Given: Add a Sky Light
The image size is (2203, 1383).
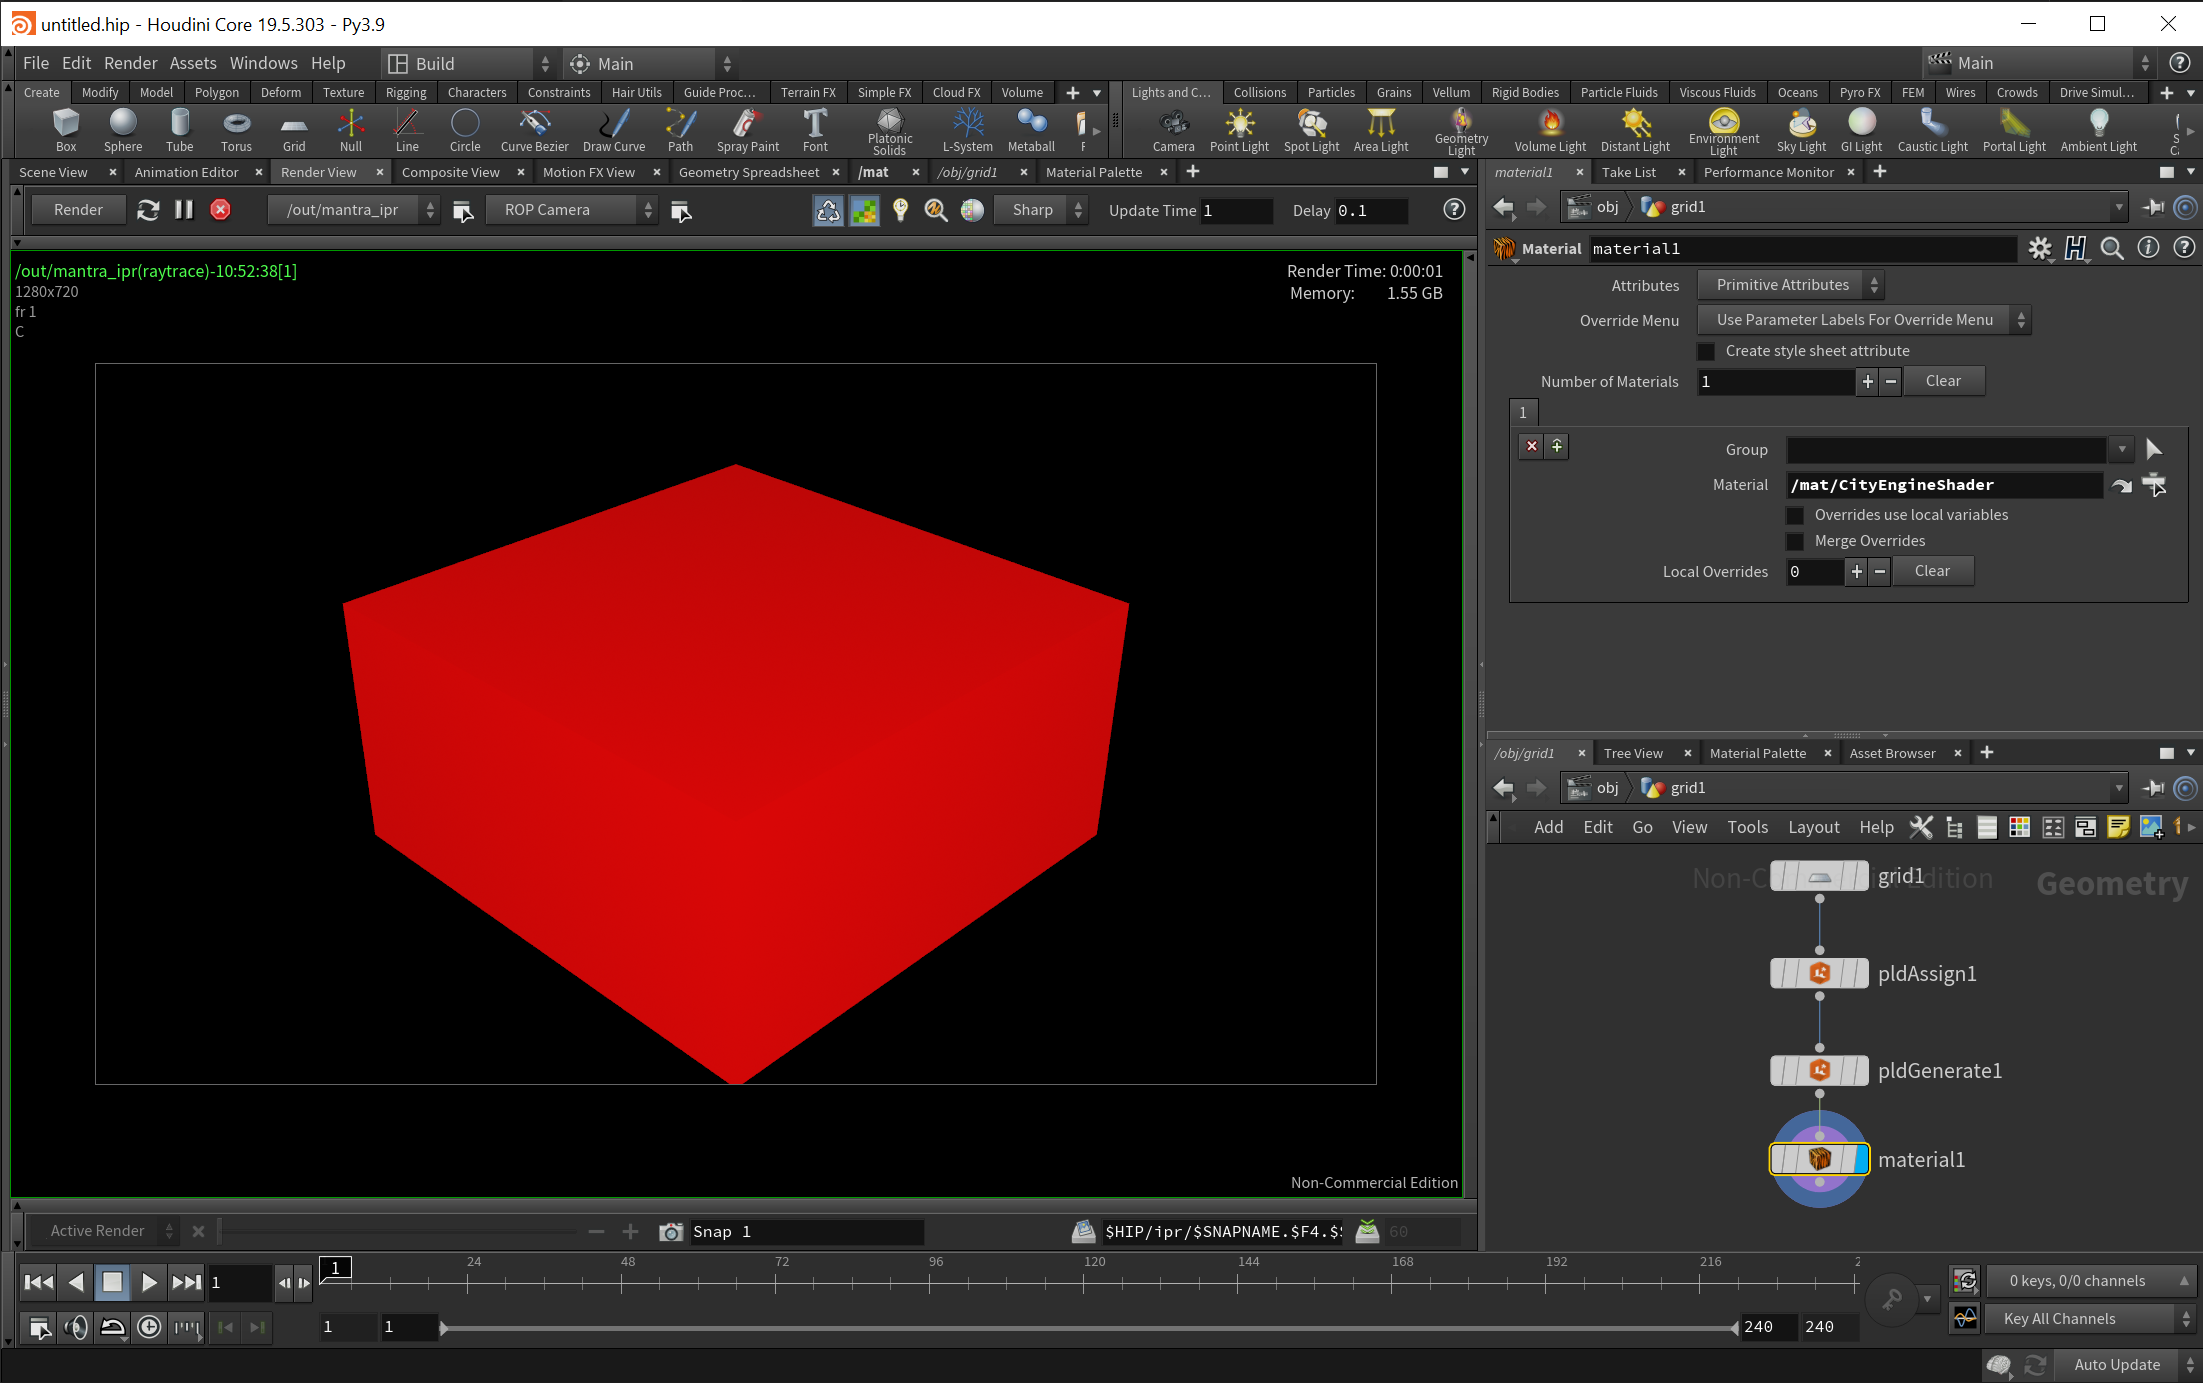Looking at the screenshot, I should tap(1801, 131).
